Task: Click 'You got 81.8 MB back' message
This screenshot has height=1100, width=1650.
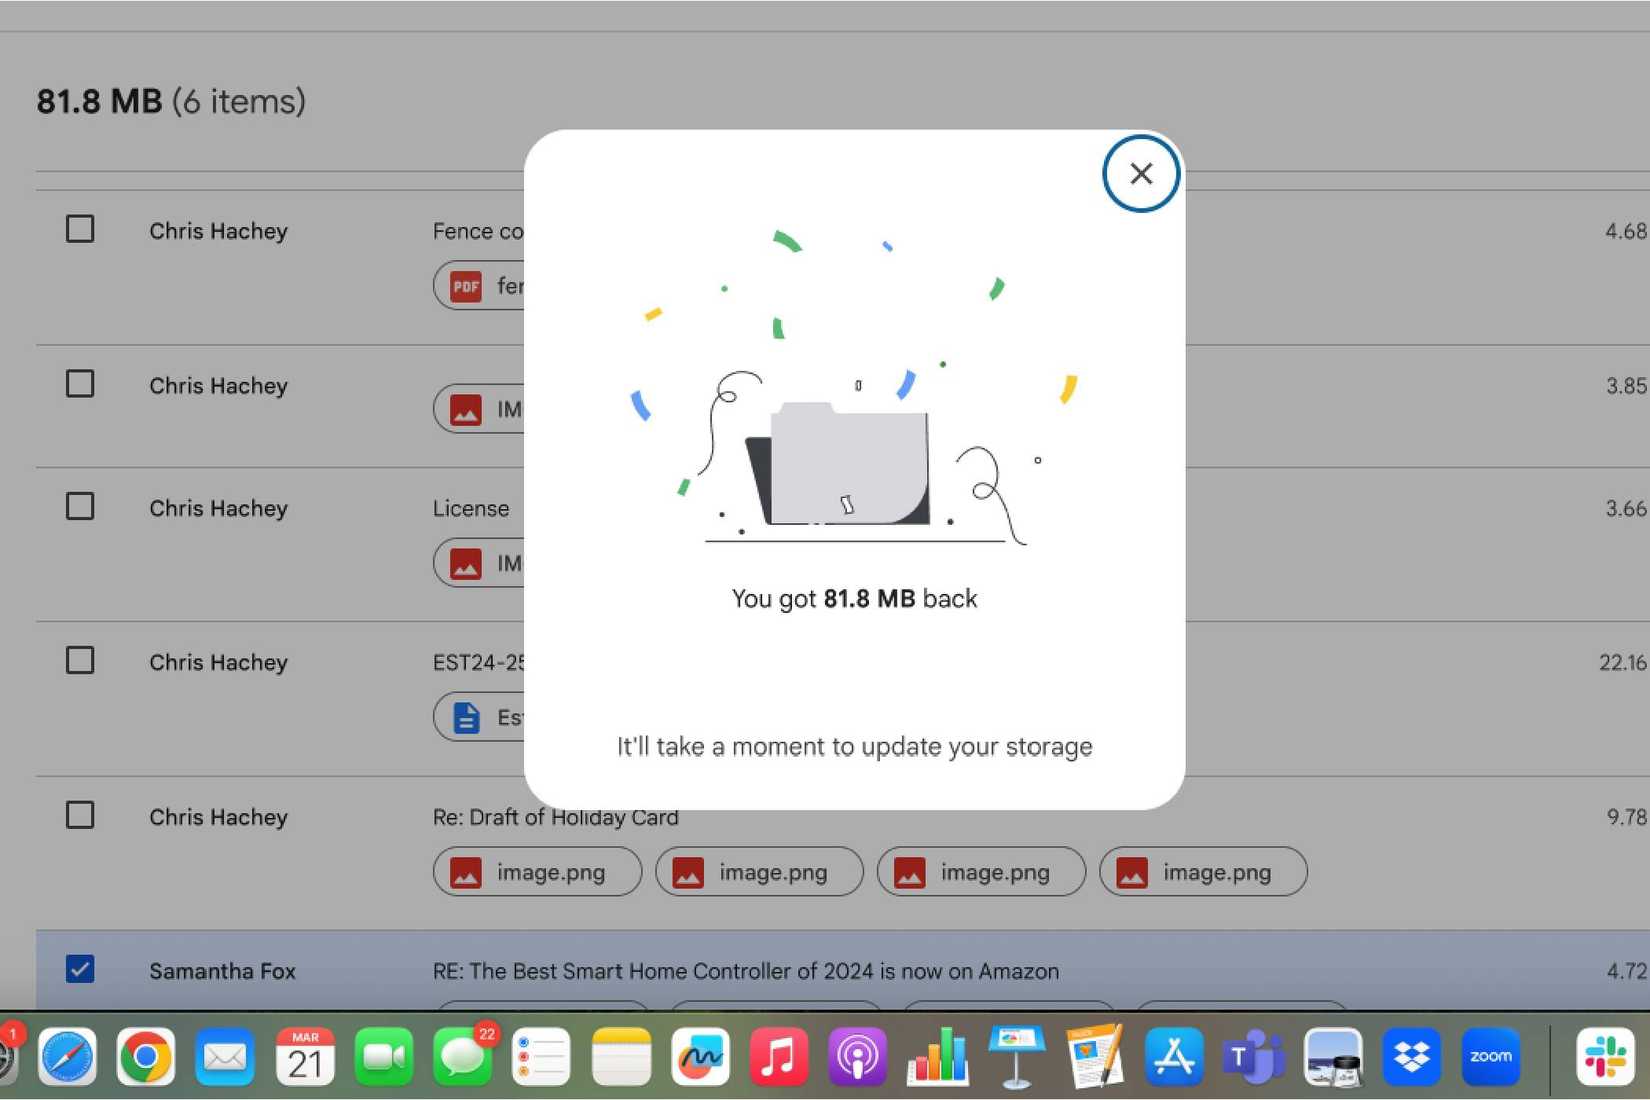Action: 855,599
